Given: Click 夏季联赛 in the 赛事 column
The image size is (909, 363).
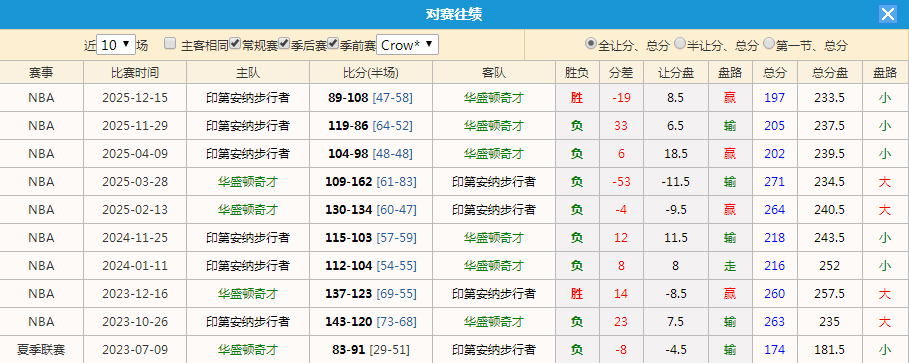Looking at the screenshot, I should (x=41, y=350).
